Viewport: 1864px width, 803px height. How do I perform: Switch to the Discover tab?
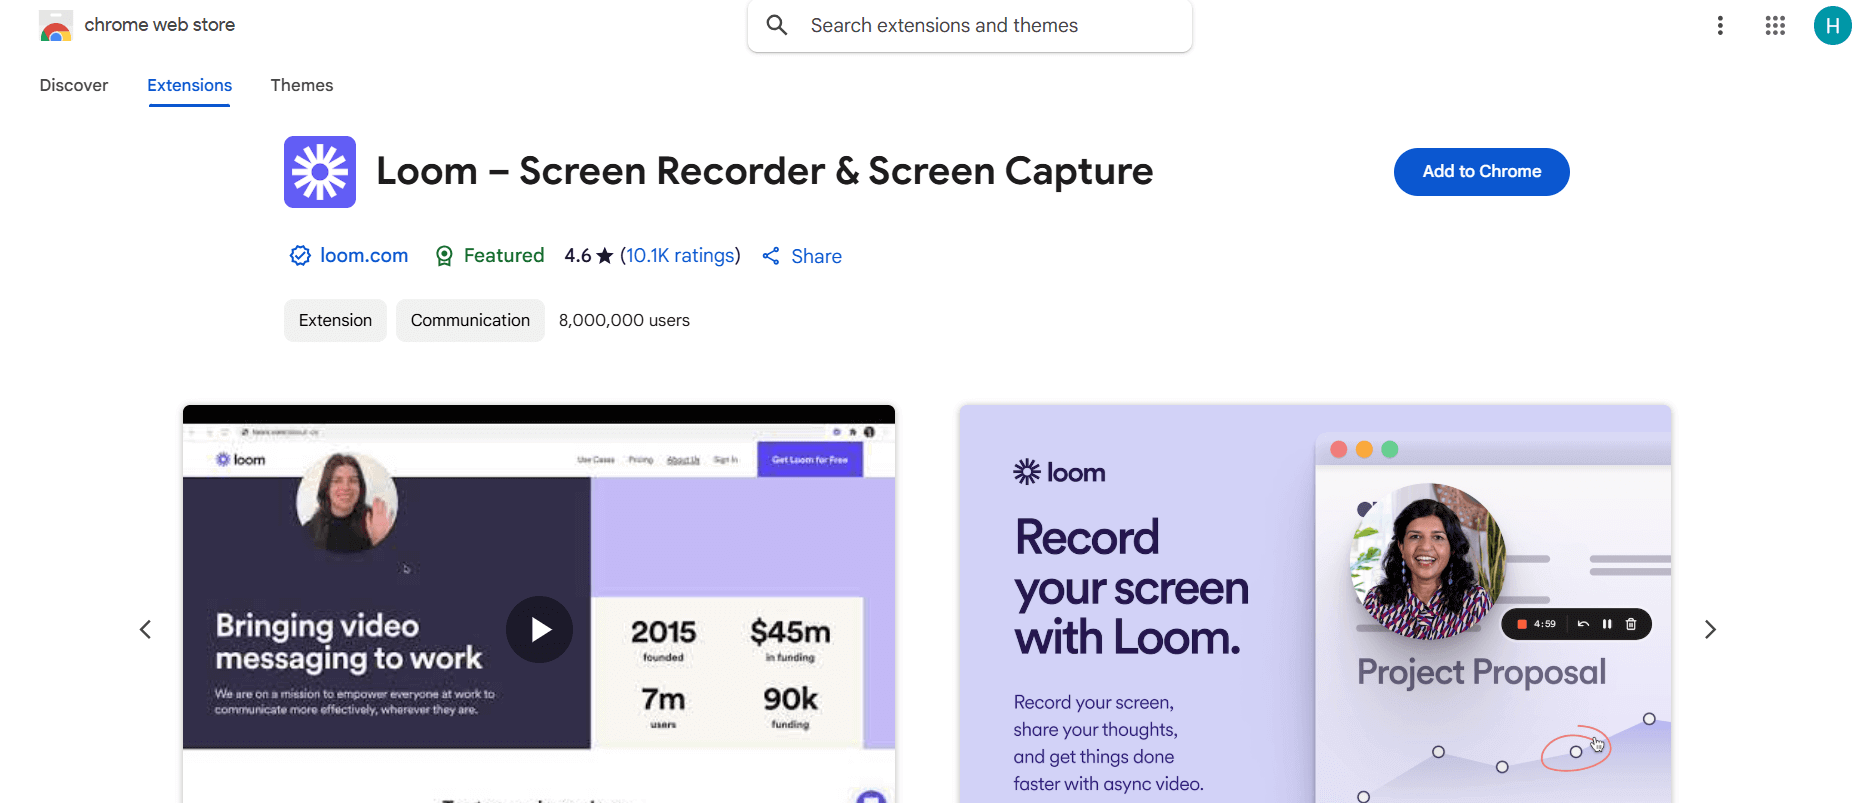tap(74, 85)
